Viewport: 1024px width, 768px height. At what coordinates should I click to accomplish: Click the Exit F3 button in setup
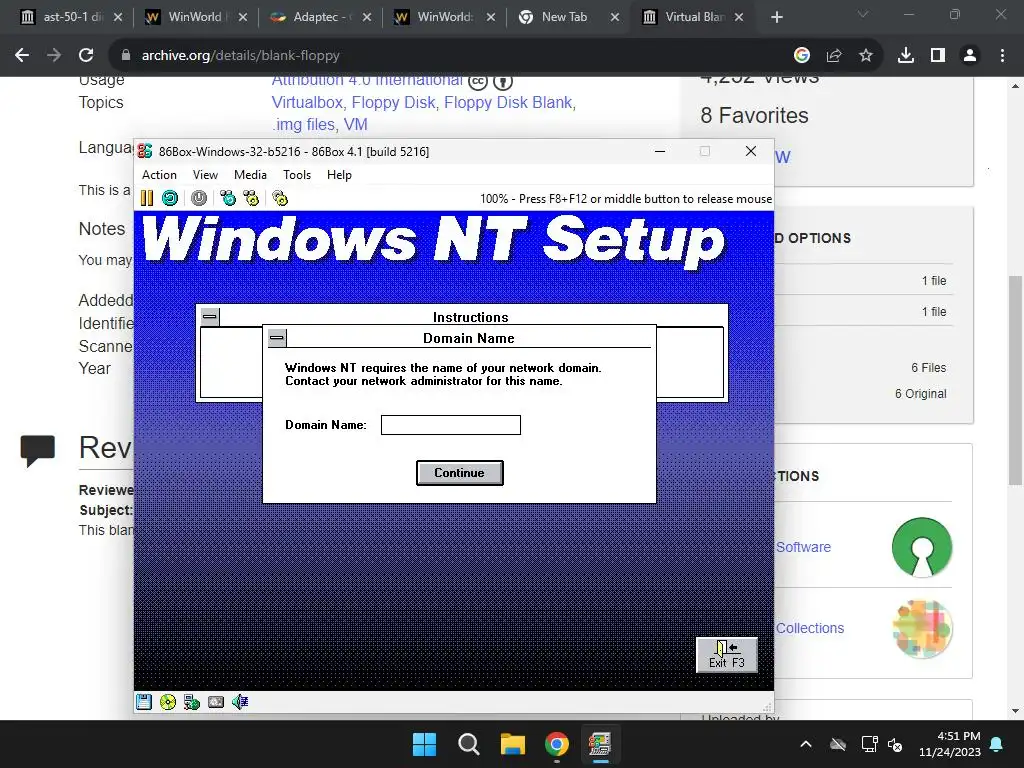click(x=727, y=655)
